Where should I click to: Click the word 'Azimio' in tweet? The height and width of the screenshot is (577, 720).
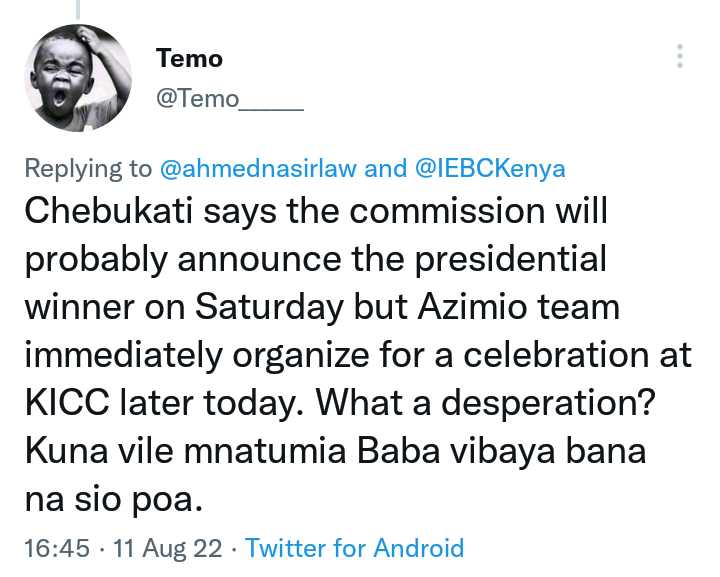[x=472, y=307]
